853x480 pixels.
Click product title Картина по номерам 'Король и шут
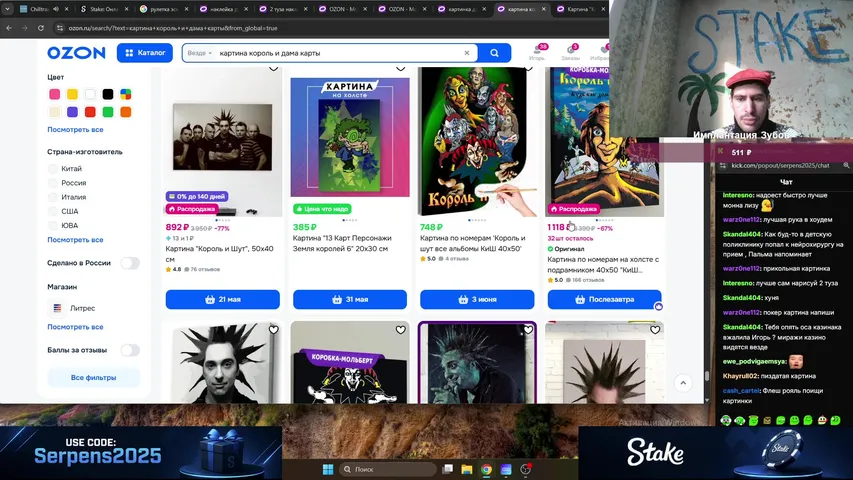[473, 243]
